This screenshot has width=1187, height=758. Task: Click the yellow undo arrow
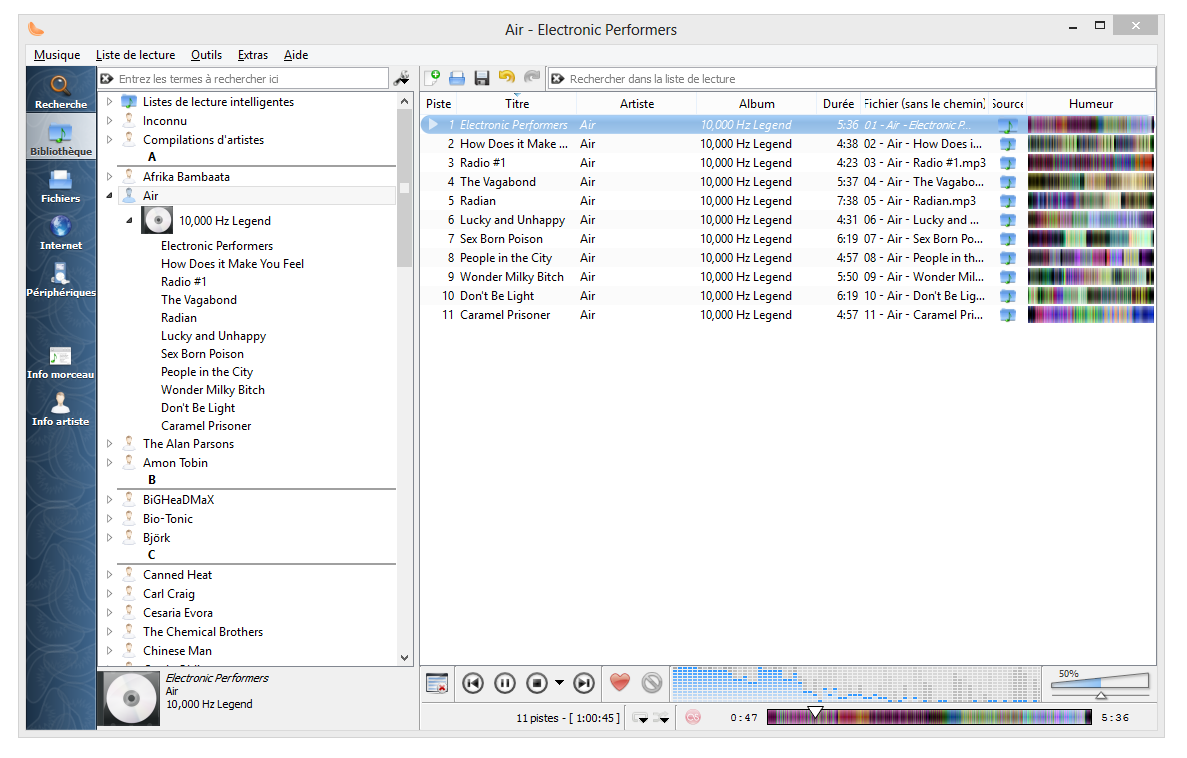[x=506, y=77]
